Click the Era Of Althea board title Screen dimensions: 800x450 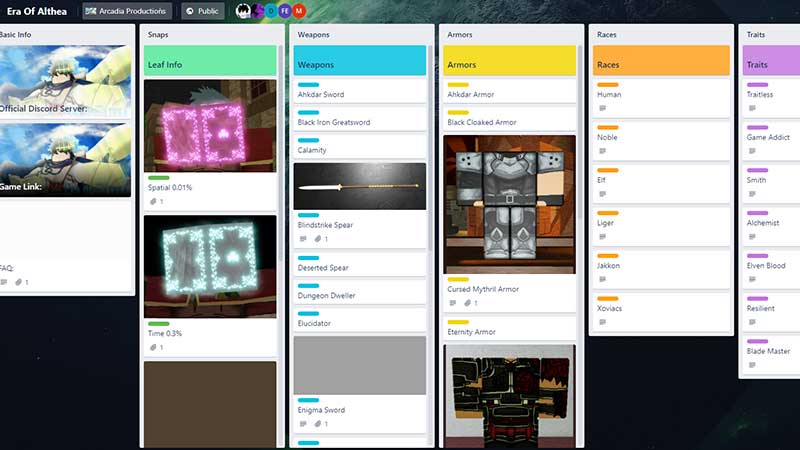(x=37, y=11)
